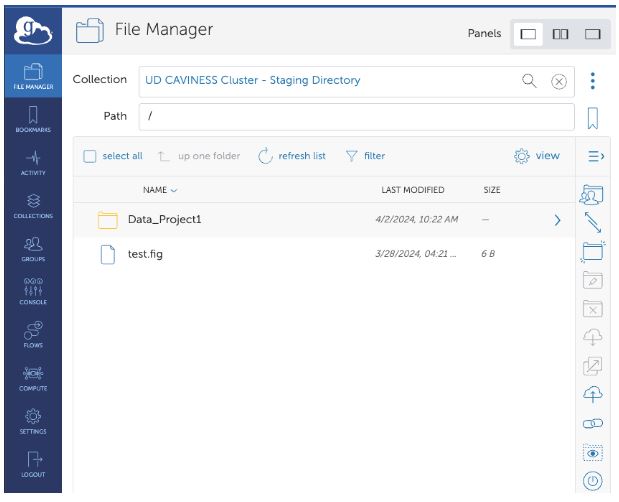The width and height of the screenshot is (619, 502).
Task: Open collection options three-dot menu
Action: tap(592, 81)
